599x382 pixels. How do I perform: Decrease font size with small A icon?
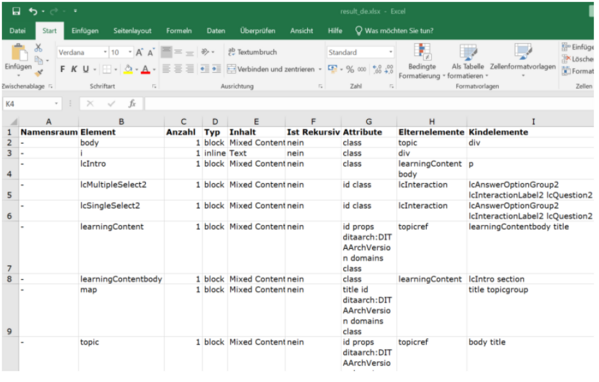[151, 52]
